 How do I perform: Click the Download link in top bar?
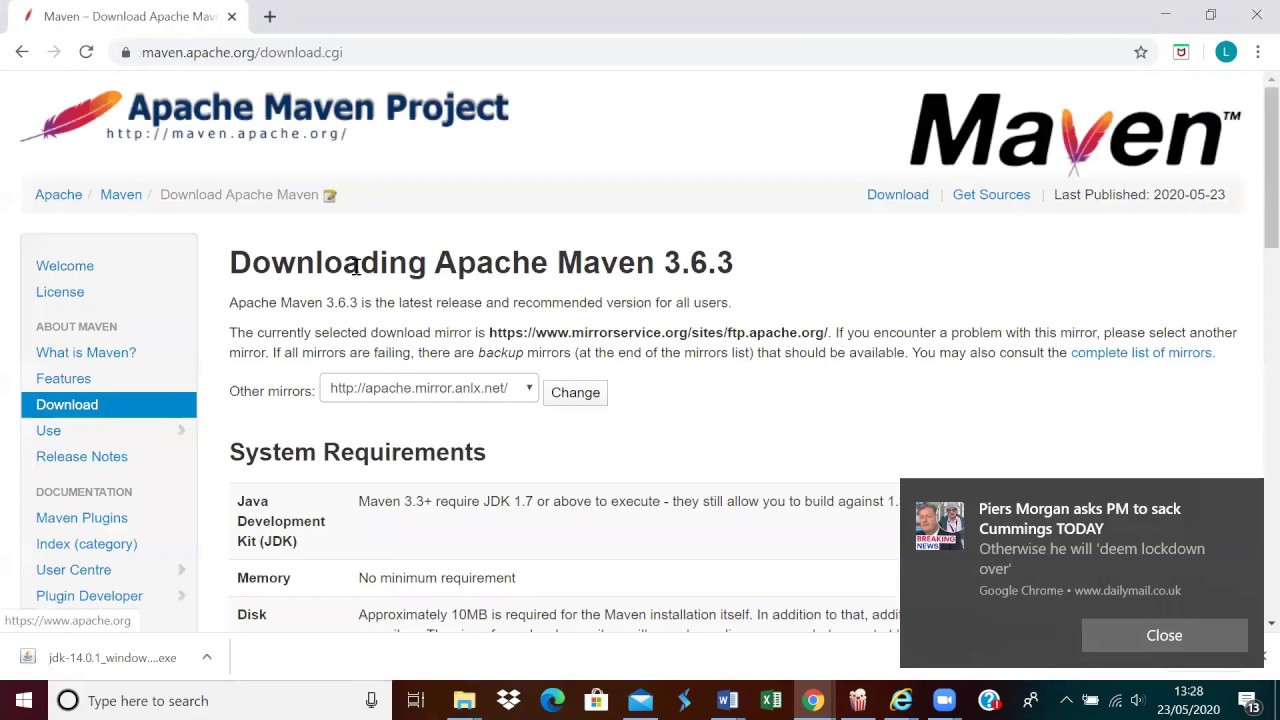coord(898,195)
